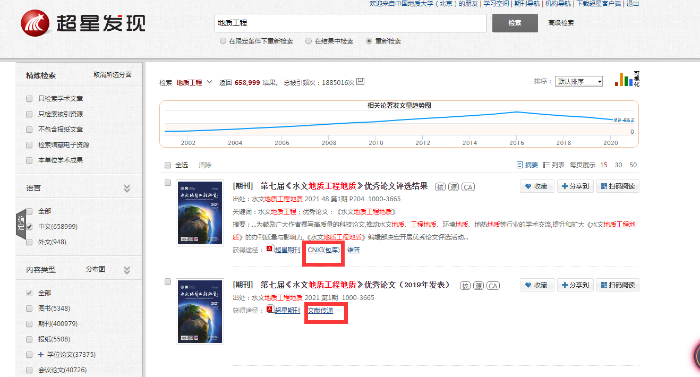Check 本单位学术成果 checkbox
Viewport: 700px width, 377px height.
(29, 160)
